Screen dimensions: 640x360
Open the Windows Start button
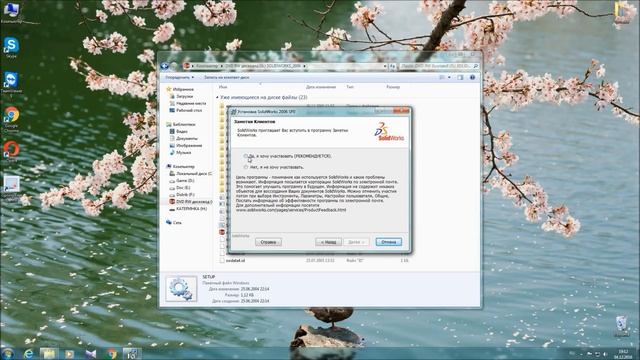tap(8, 353)
